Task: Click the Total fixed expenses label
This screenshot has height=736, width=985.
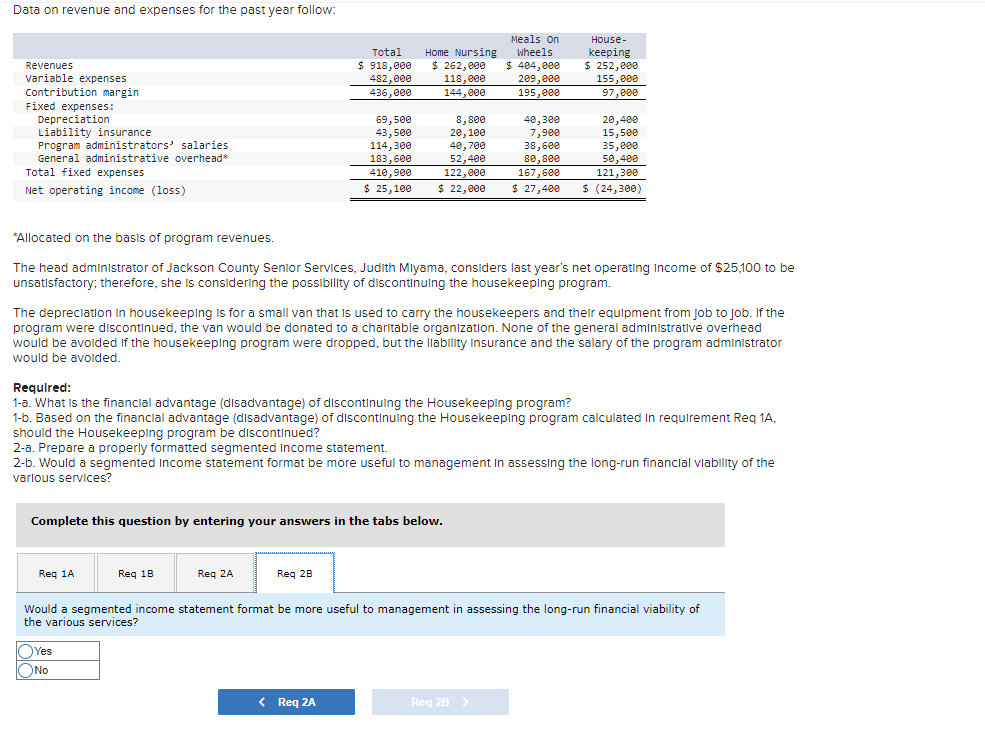Action: click(85, 172)
